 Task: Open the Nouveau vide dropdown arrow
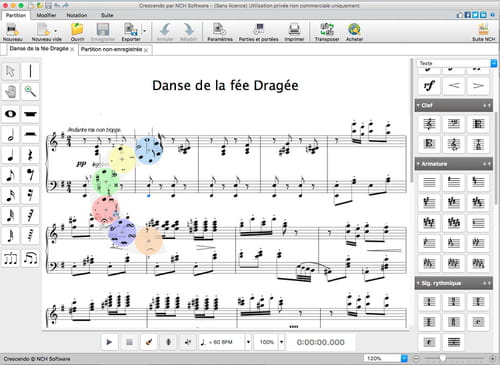point(55,31)
